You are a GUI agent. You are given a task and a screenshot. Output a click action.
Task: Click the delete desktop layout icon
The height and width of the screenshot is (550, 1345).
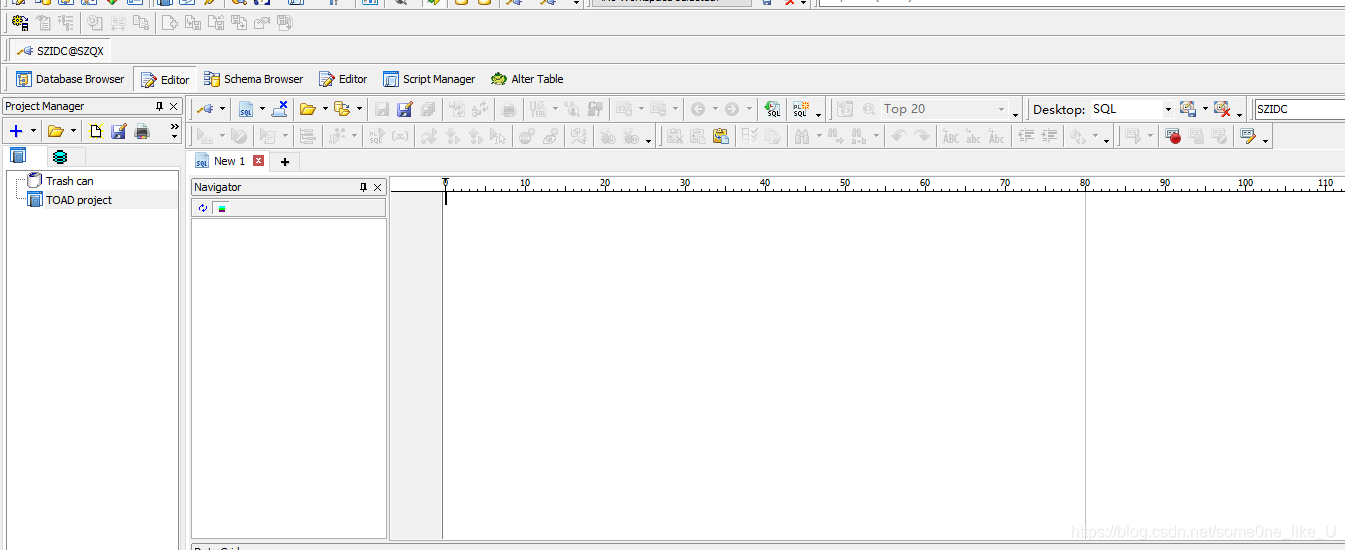coord(1222,109)
